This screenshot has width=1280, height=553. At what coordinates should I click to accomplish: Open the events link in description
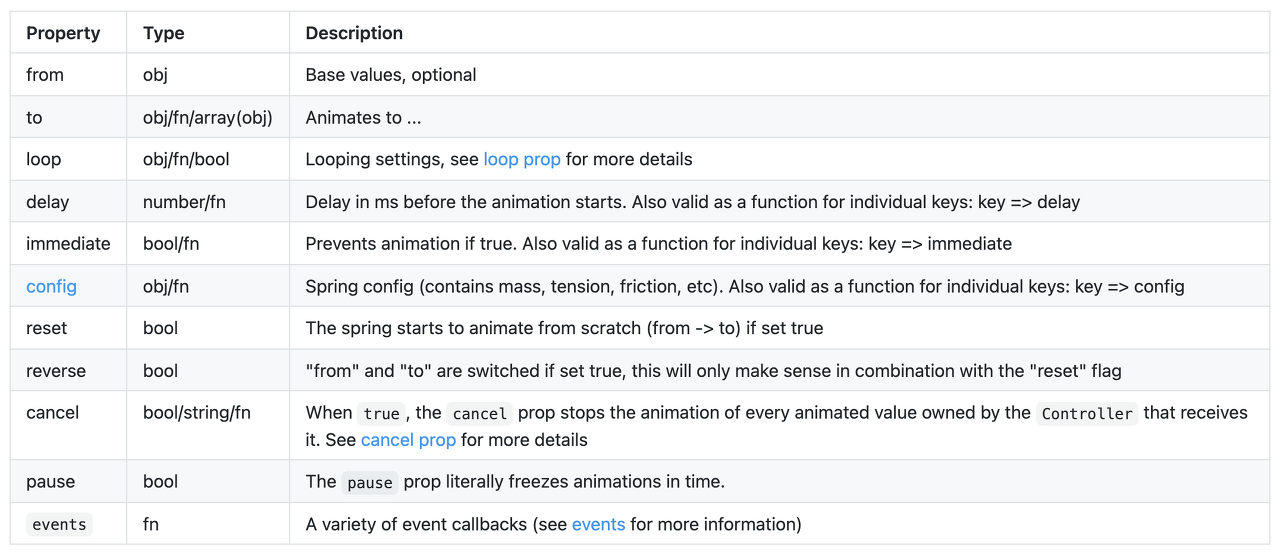598,524
